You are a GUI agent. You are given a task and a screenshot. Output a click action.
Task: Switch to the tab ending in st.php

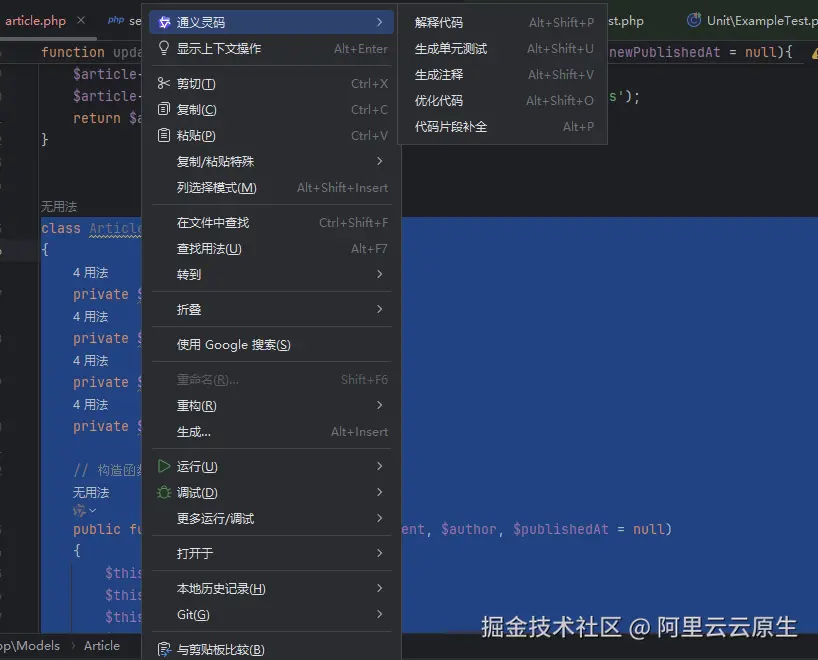click(x=626, y=21)
